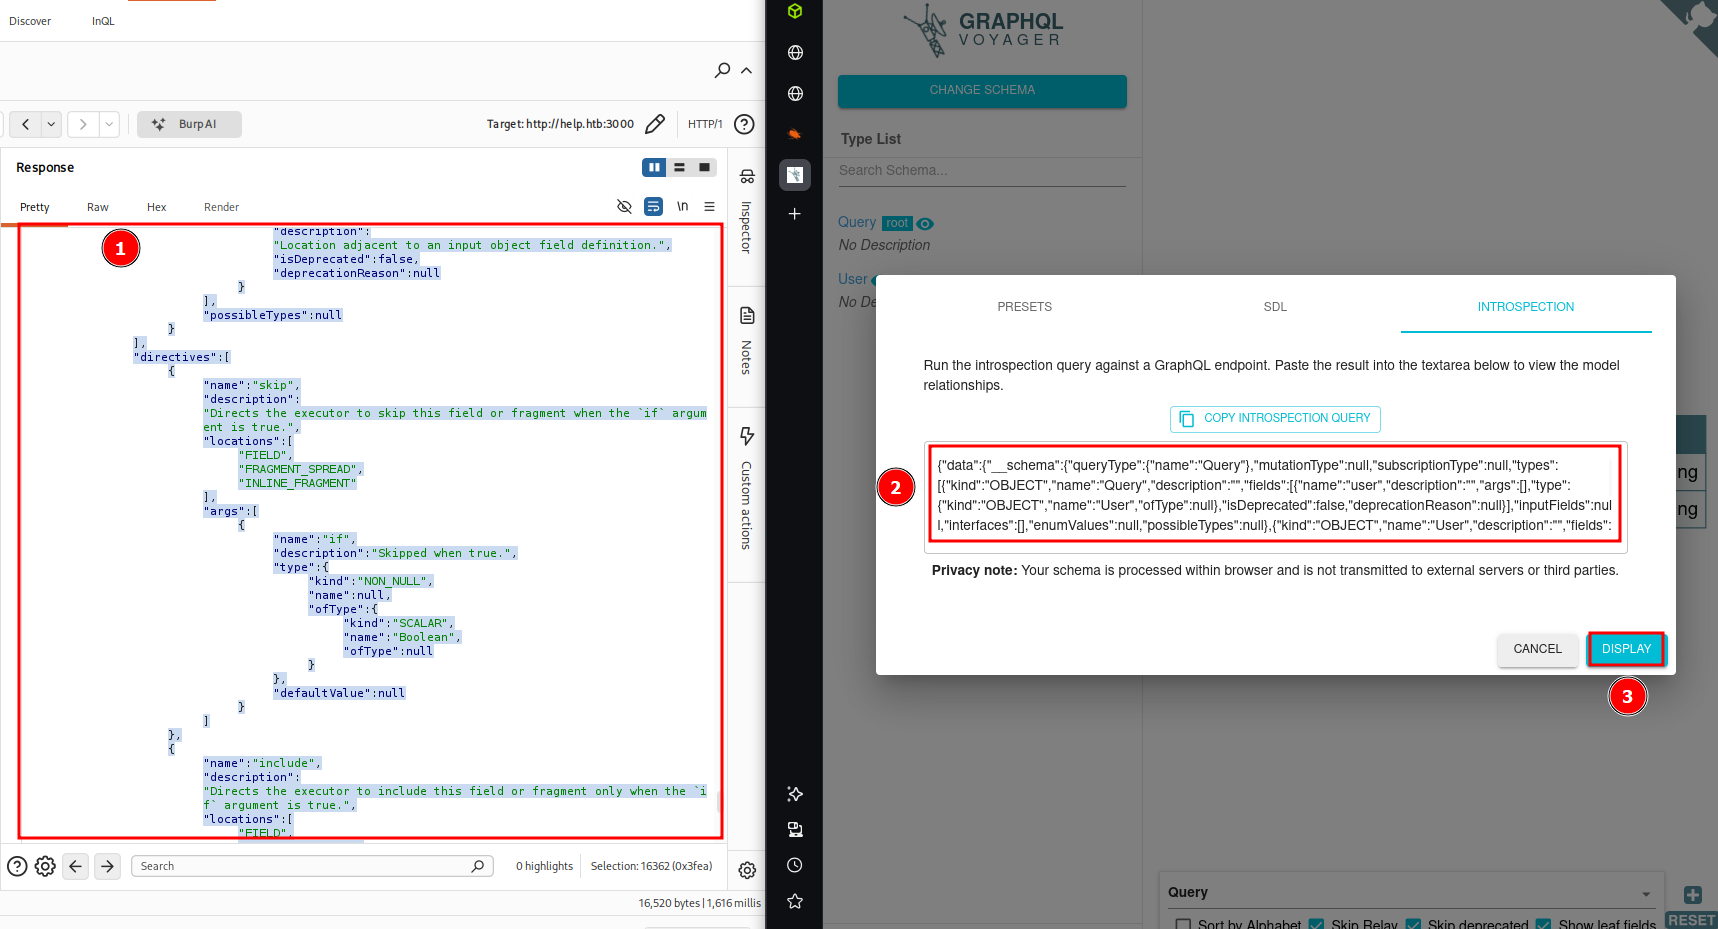This screenshot has height=929, width=1718.
Task: Open the bottom-right settings gear in Burp
Action: pos(747,870)
